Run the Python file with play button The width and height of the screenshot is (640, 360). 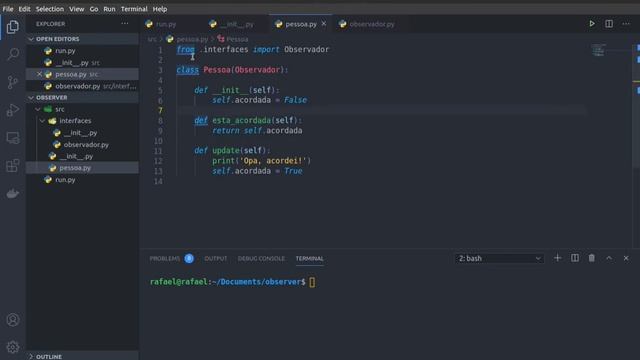592,24
